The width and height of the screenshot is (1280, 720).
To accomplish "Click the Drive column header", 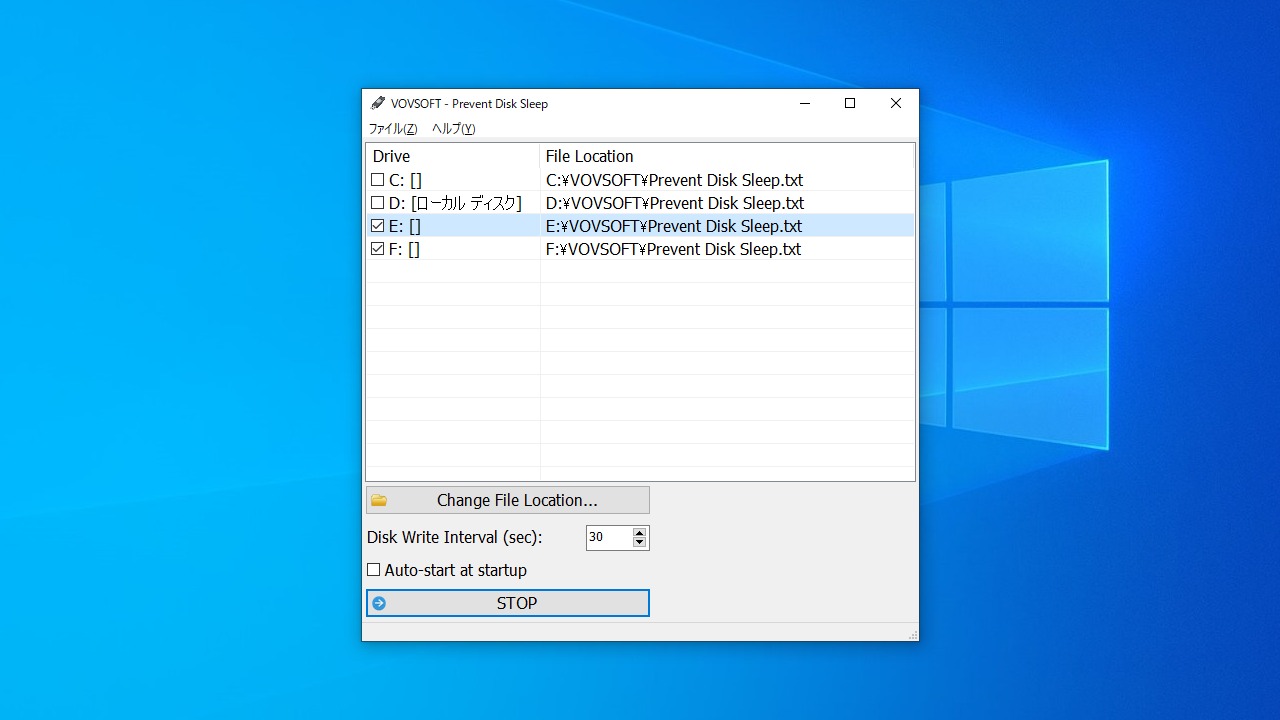I will (453, 156).
